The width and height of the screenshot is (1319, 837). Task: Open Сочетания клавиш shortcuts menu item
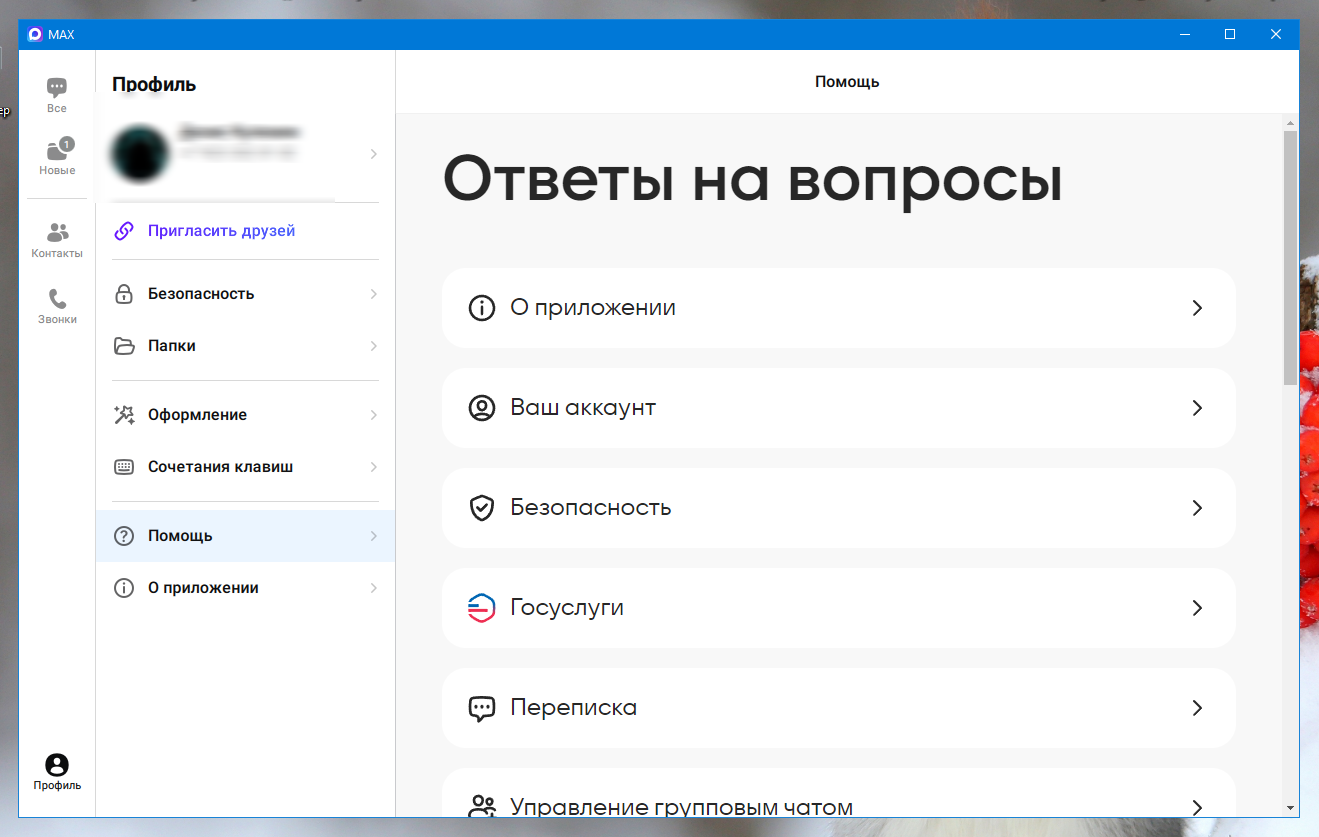point(245,467)
